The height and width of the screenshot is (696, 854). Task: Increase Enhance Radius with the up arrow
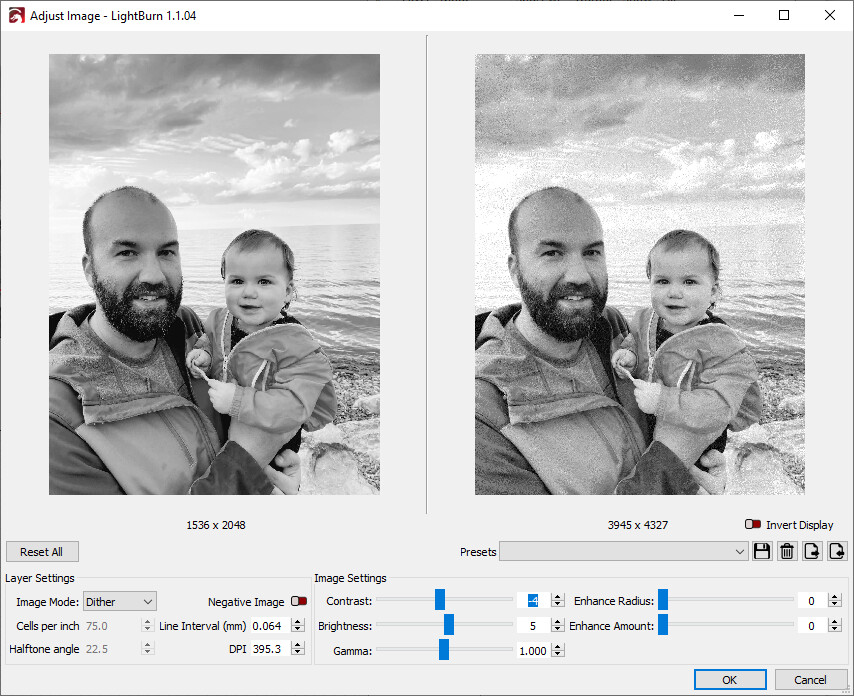click(x=834, y=597)
